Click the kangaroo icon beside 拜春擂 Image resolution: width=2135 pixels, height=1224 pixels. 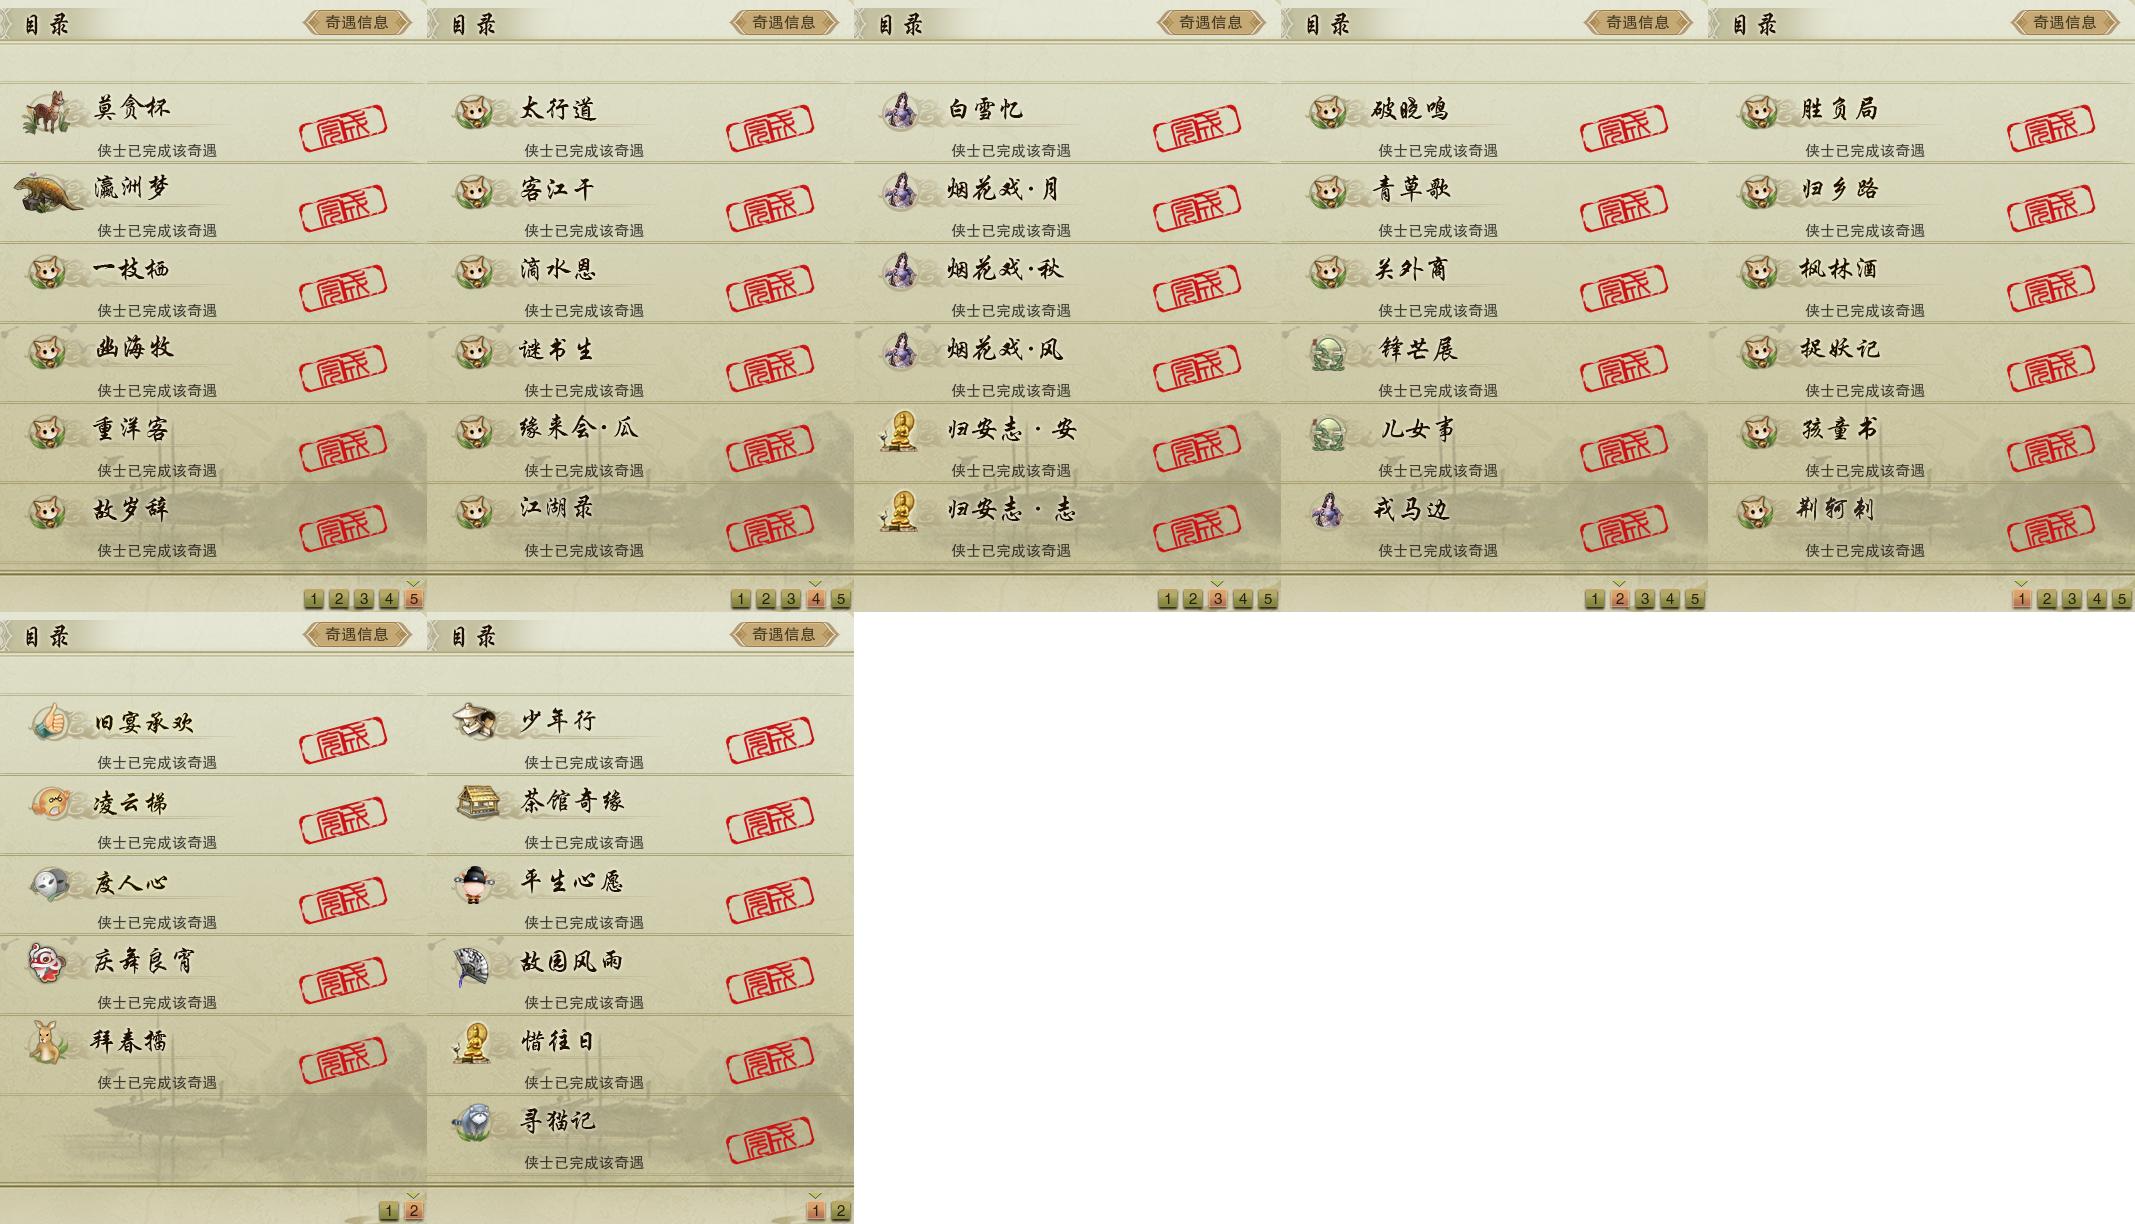point(45,1041)
